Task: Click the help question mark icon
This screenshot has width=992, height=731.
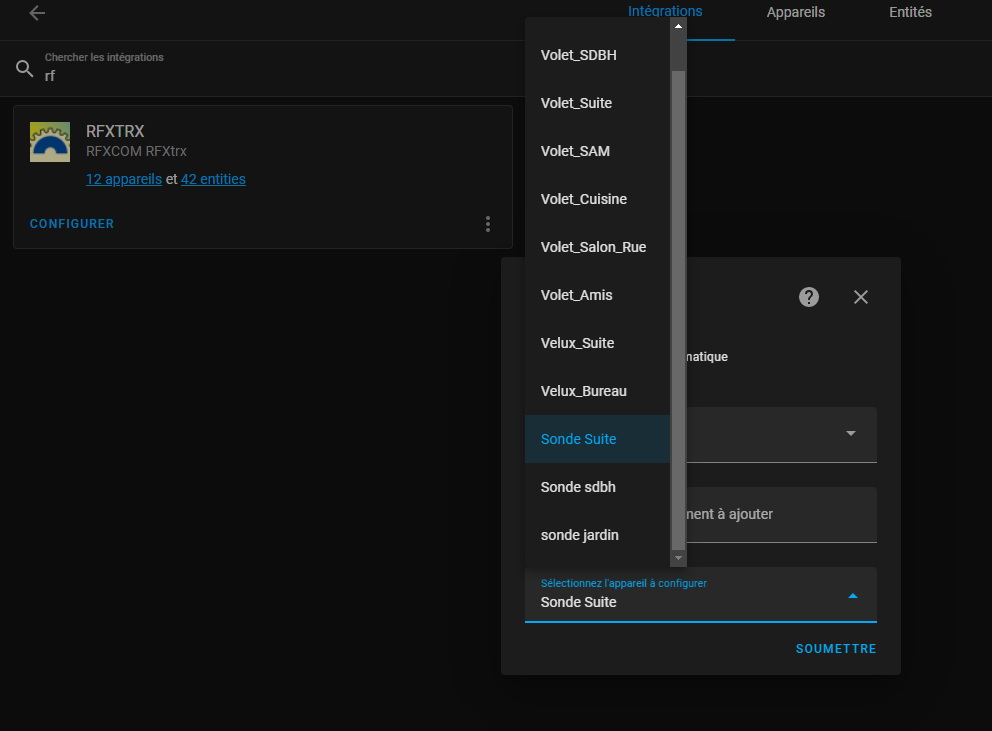Action: pos(809,297)
